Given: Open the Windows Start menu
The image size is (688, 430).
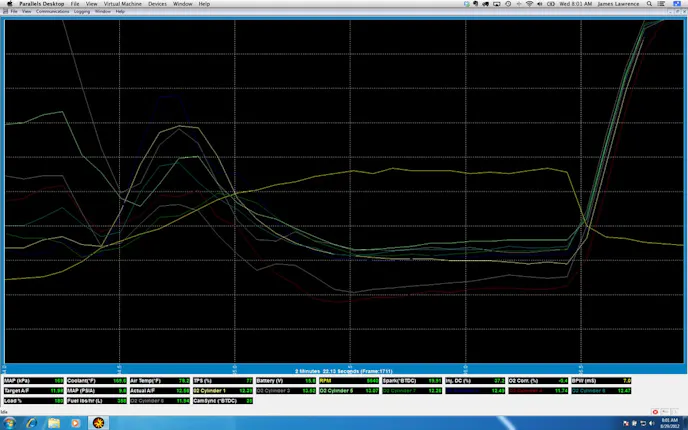Looking at the screenshot, I should coord(9,423).
